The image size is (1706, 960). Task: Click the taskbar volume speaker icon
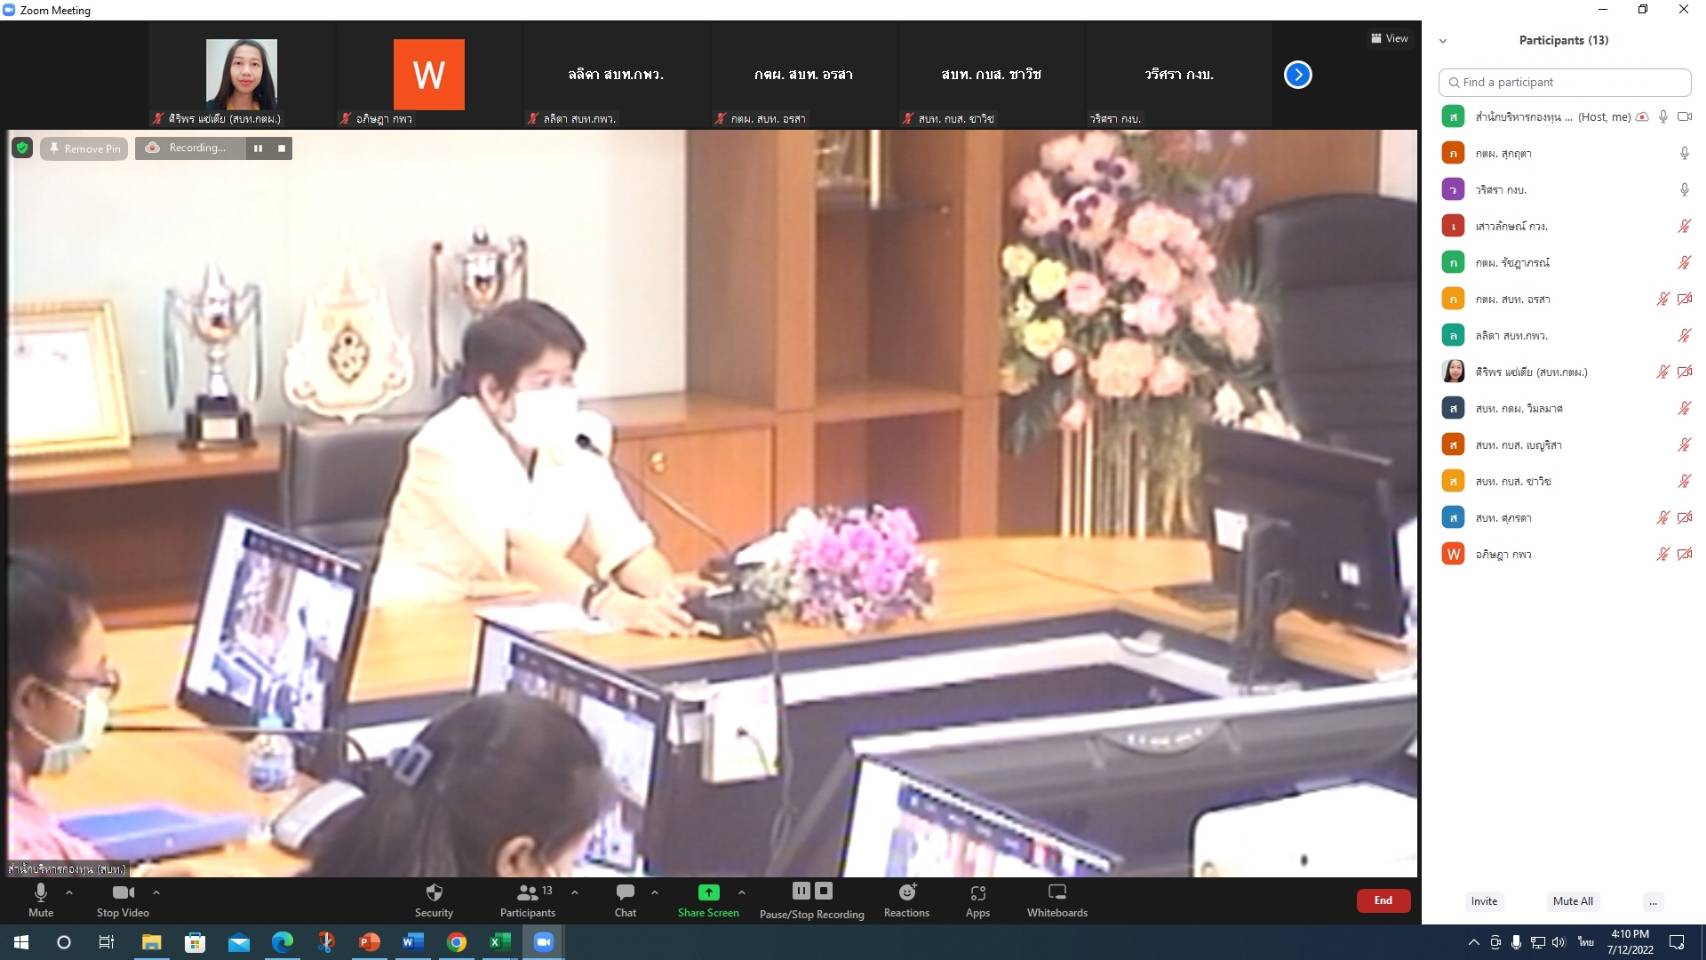[x=1558, y=942]
